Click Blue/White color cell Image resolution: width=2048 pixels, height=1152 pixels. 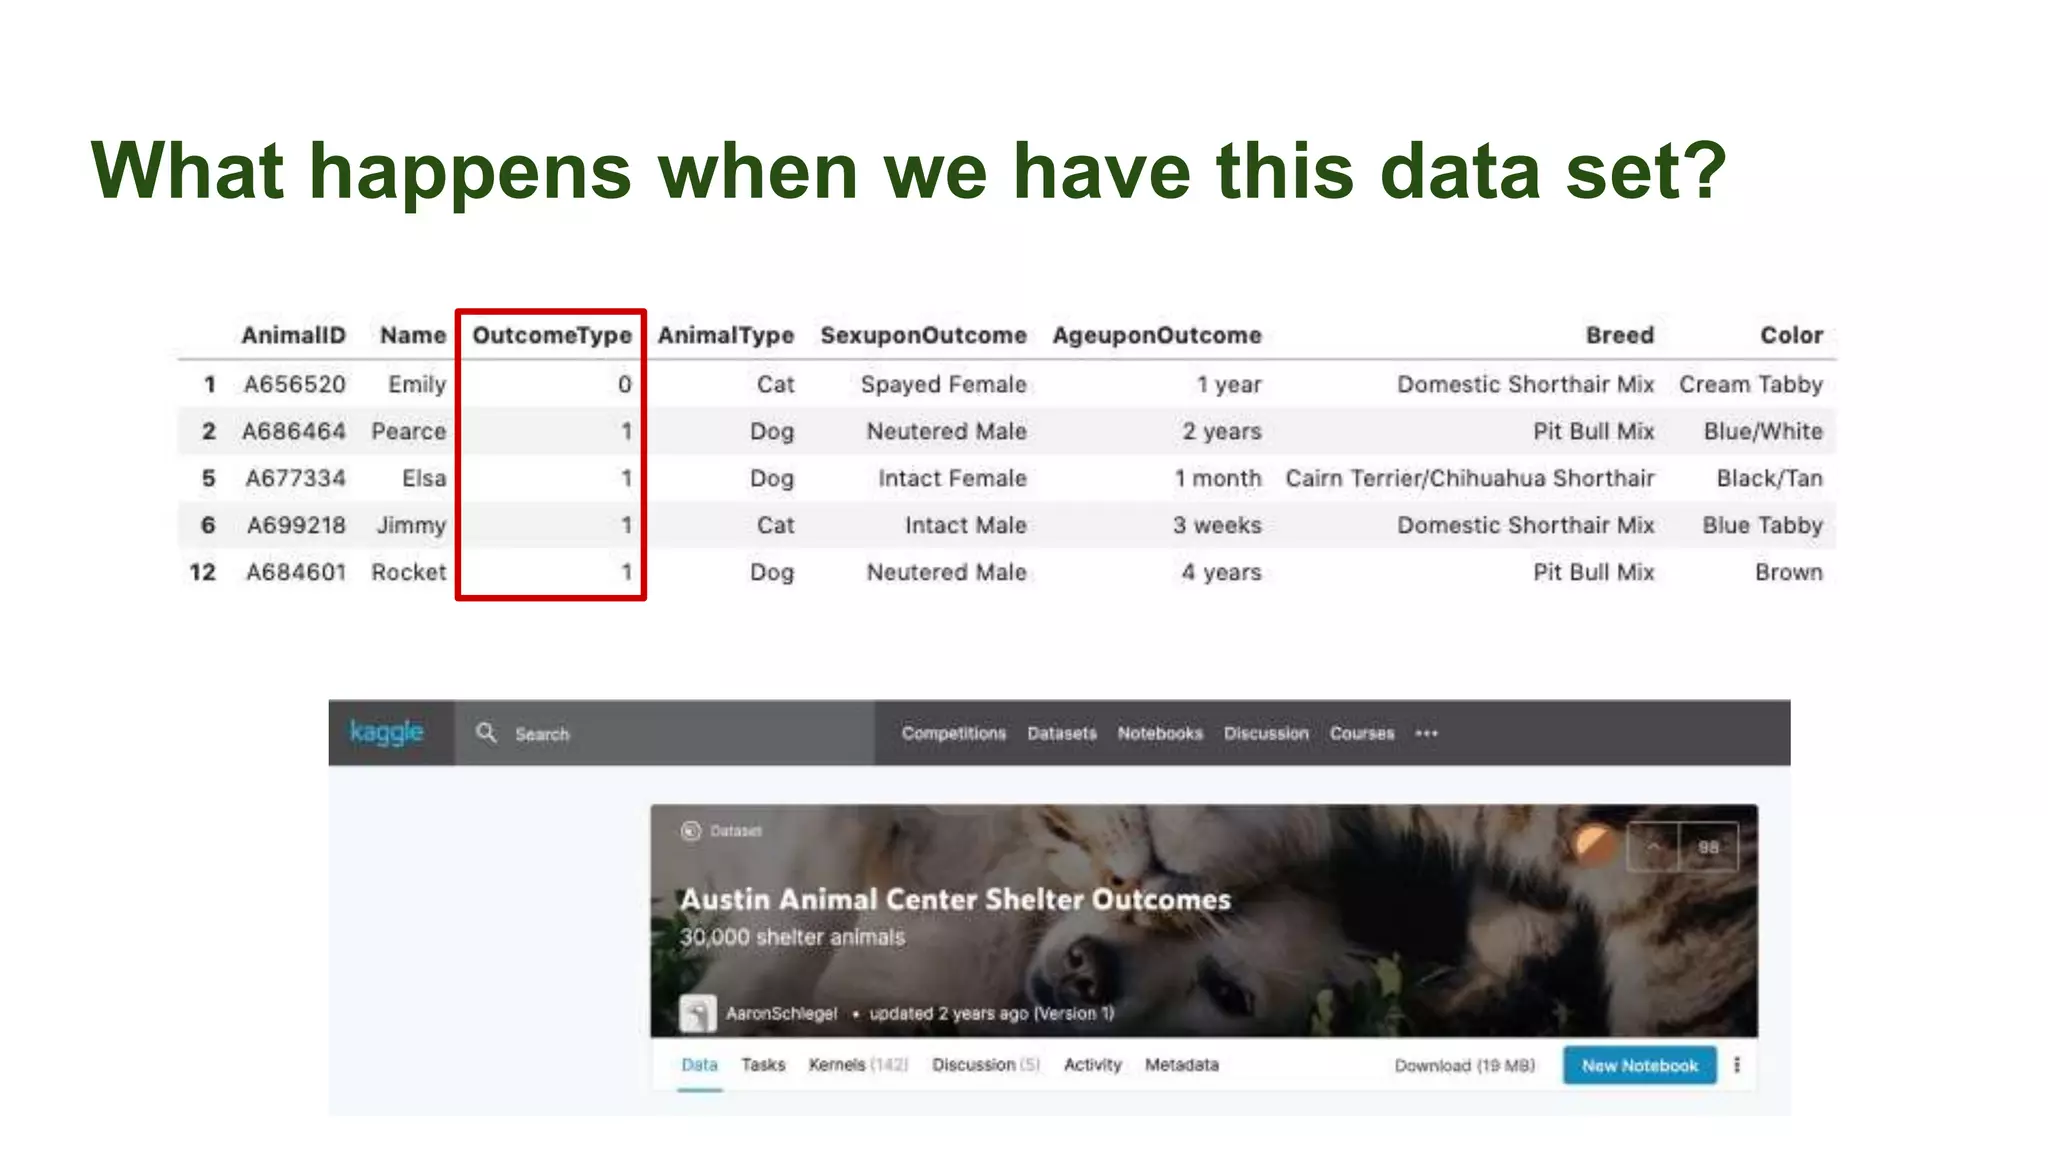coord(1763,431)
